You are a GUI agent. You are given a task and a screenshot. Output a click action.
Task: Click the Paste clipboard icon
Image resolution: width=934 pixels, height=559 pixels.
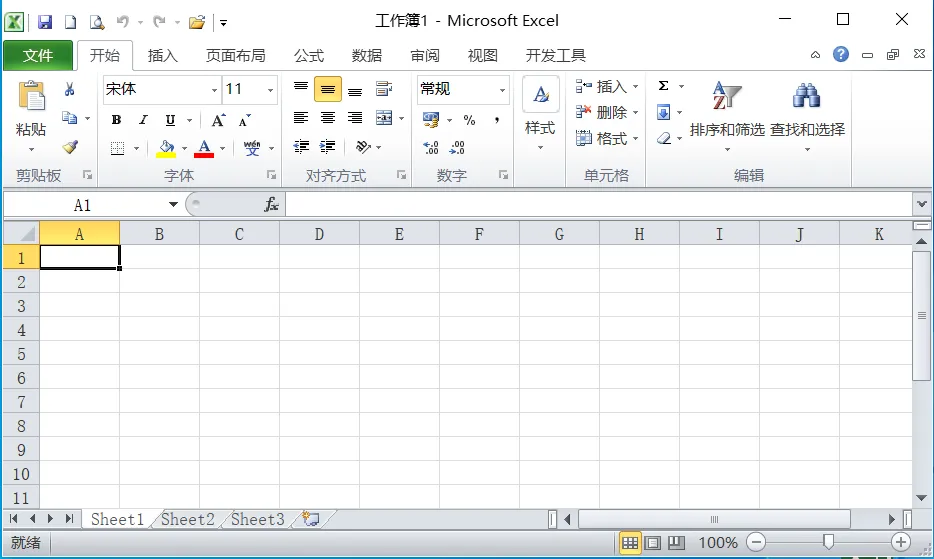[32, 96]
